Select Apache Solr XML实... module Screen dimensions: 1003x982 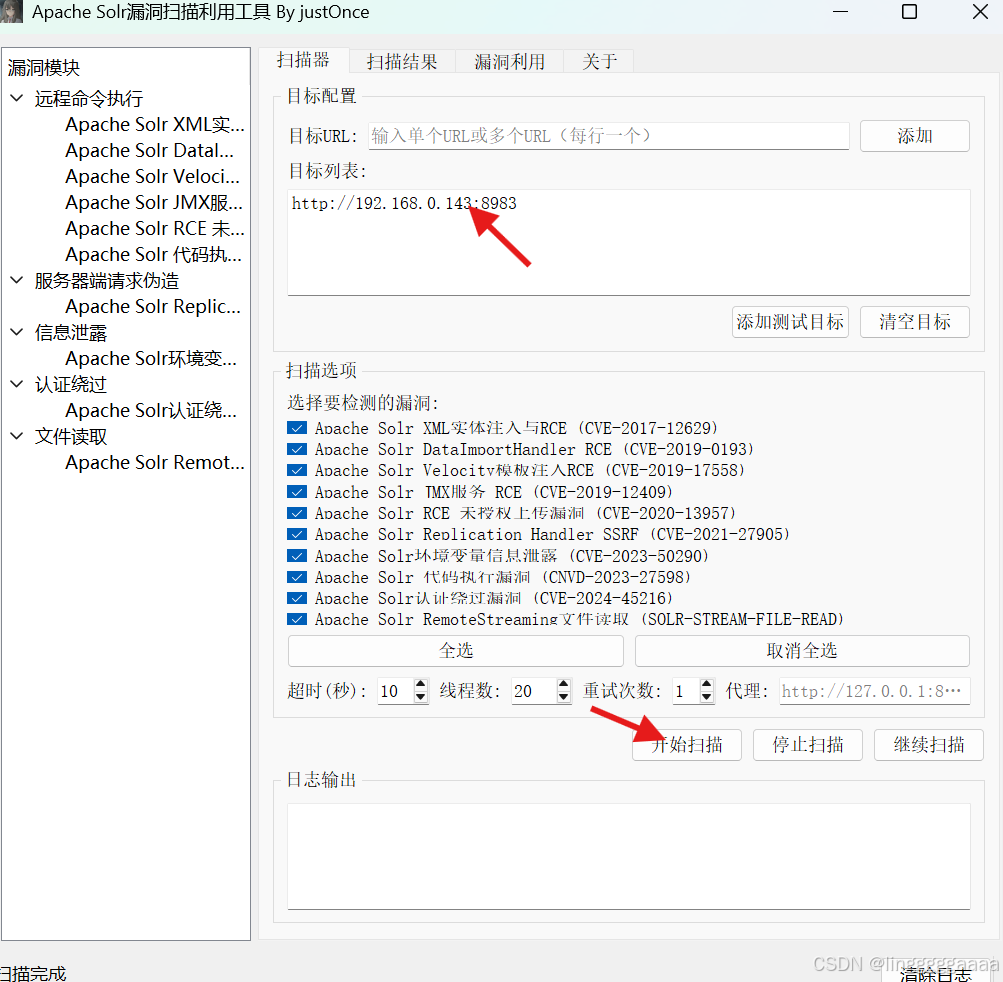point(155,124)
